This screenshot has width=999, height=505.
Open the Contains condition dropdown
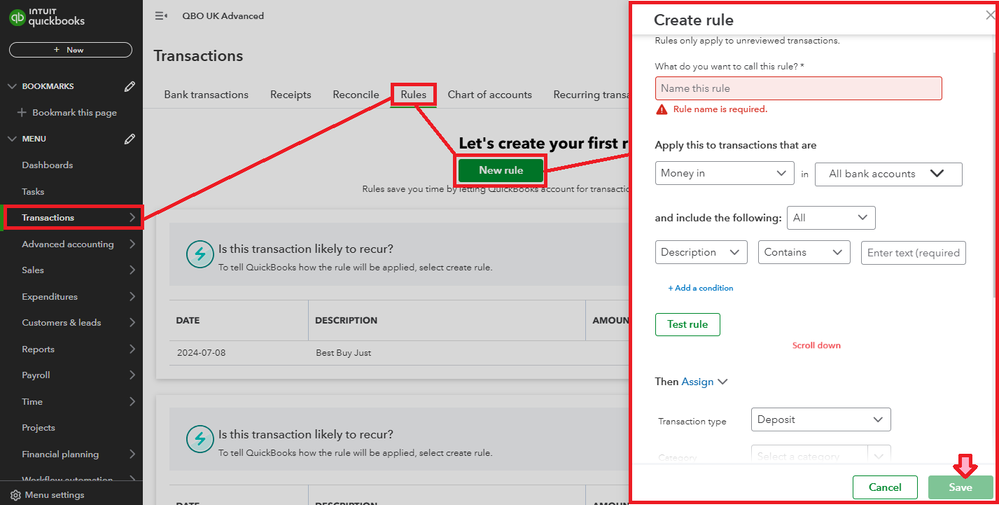[x=804, y=253]
